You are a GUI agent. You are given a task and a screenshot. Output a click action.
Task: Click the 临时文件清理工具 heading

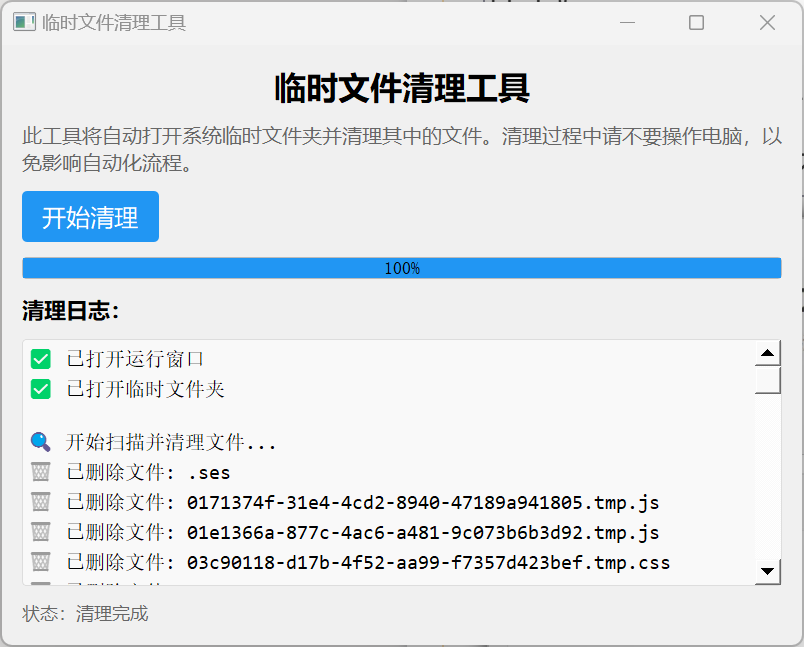(x=402, y=89)
